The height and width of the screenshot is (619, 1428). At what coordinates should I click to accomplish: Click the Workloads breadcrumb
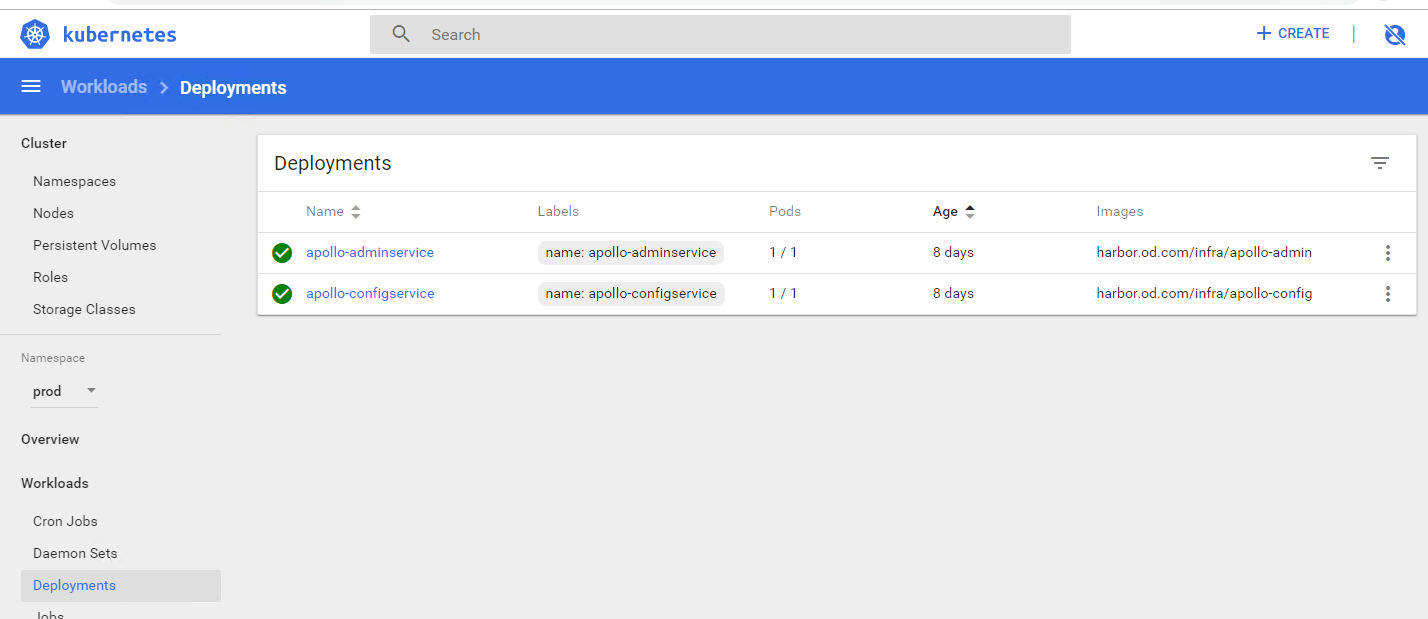coord(104,87)
